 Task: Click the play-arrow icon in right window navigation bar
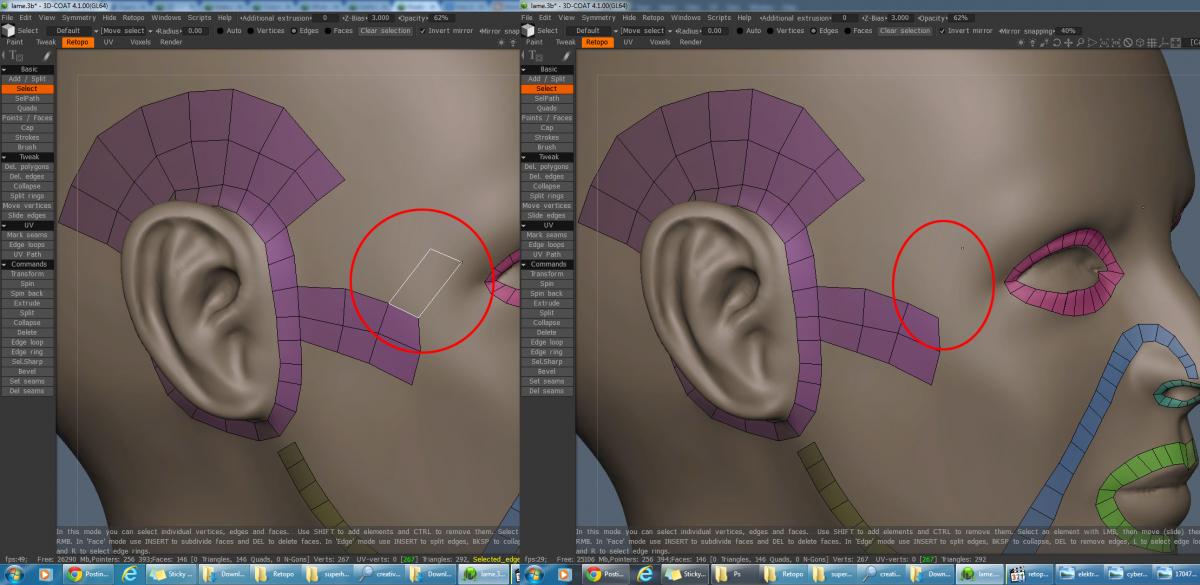[x=1092, y=43]
